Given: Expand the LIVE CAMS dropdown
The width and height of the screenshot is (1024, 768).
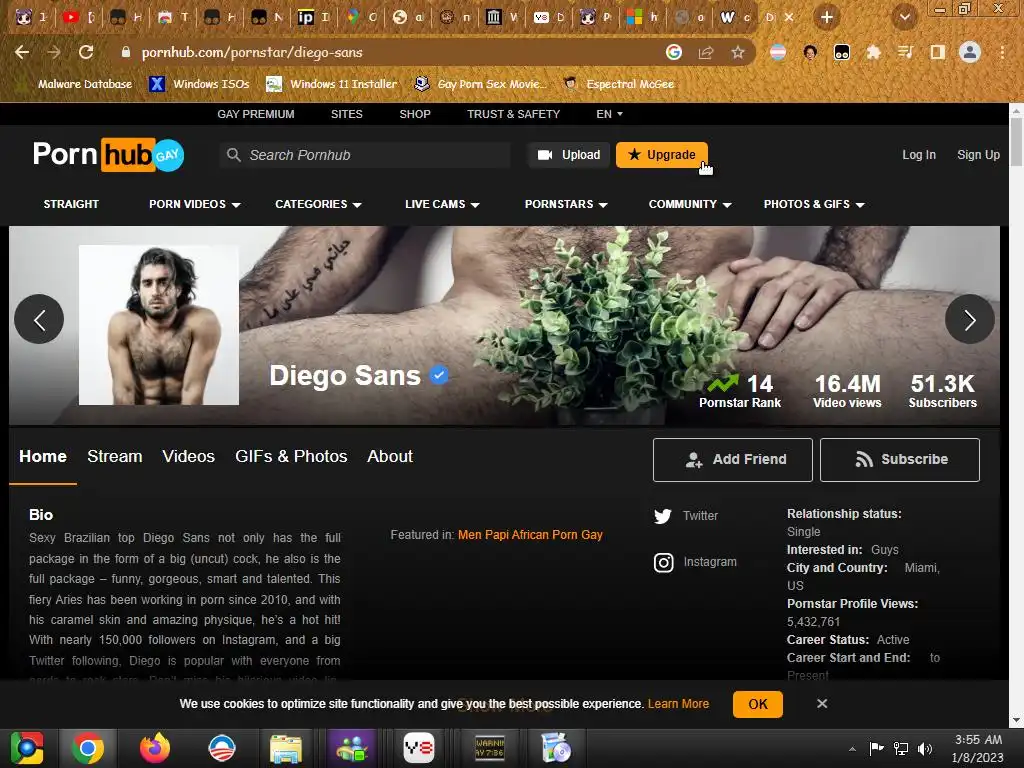Looking at the screenshot, I should [x=442, y=204].
